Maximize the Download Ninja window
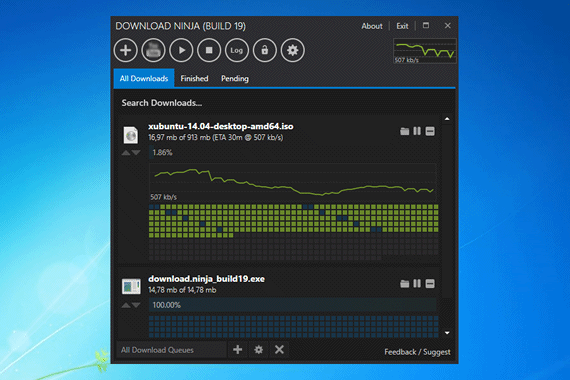 (426, 25)
